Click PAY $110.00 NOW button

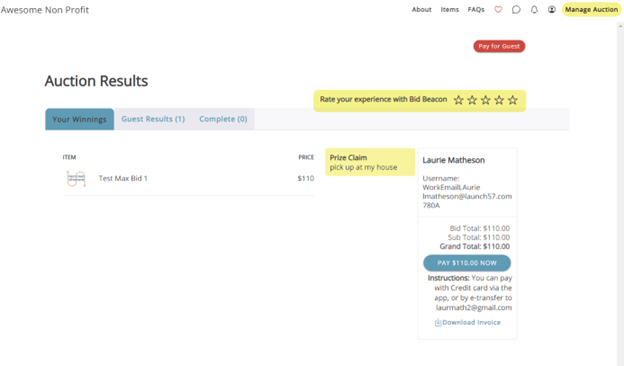(467, 263)
